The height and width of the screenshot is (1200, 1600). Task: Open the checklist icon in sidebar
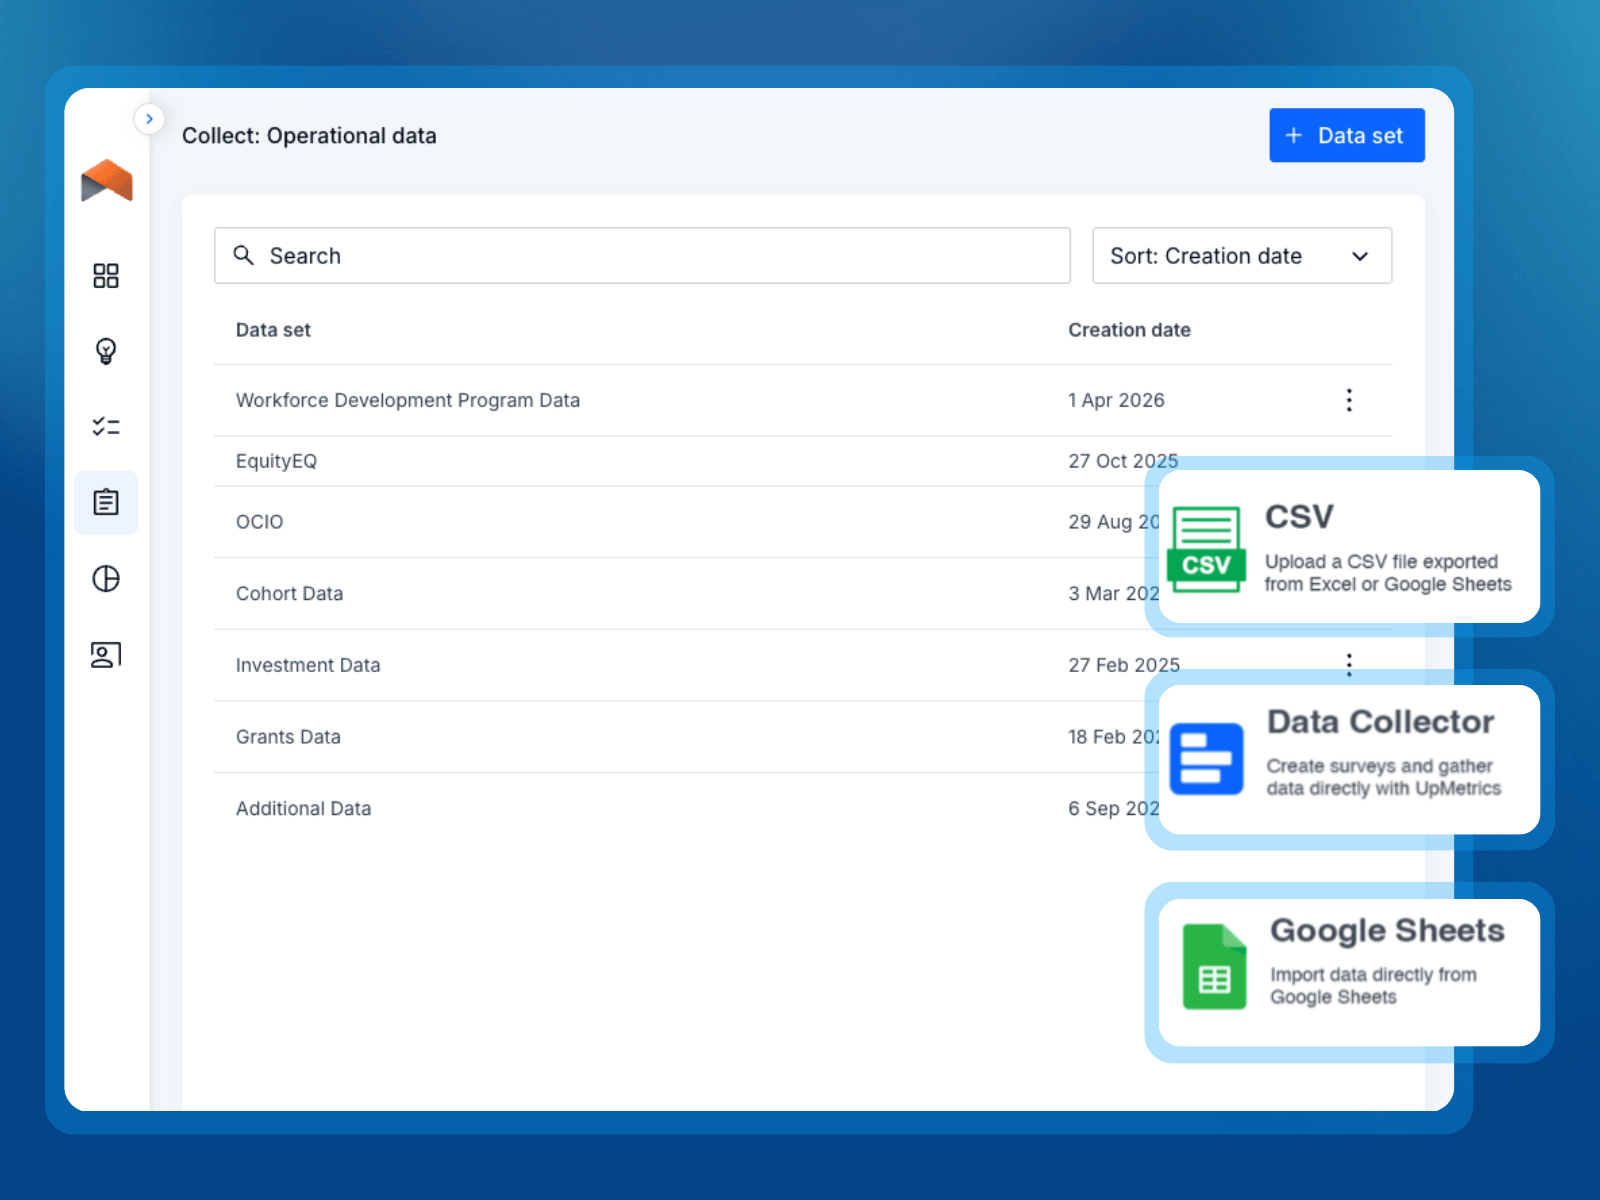pyautogui.click(x=106, y=427)
